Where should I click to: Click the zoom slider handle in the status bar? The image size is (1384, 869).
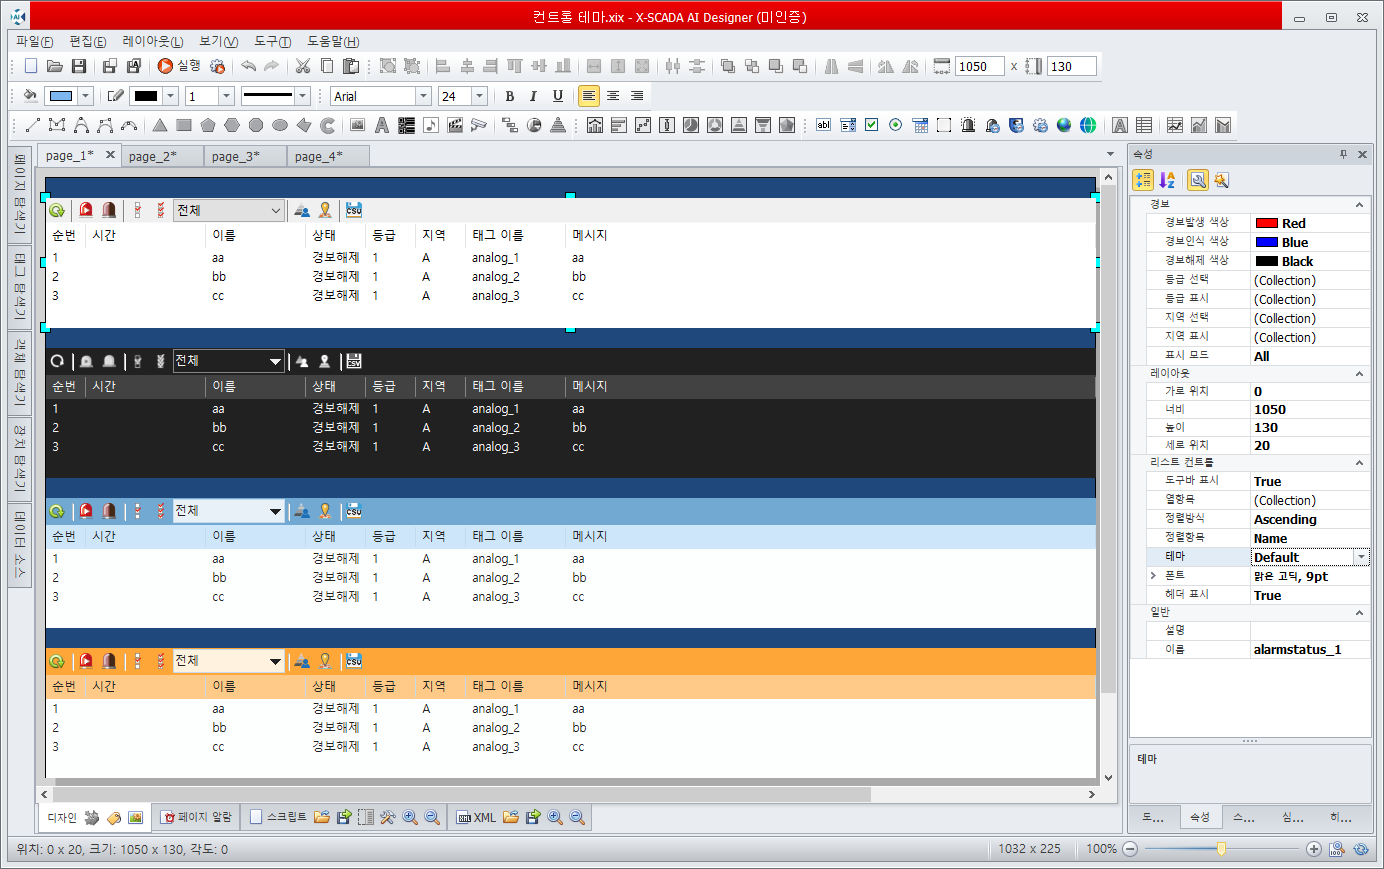[1221, 848]
